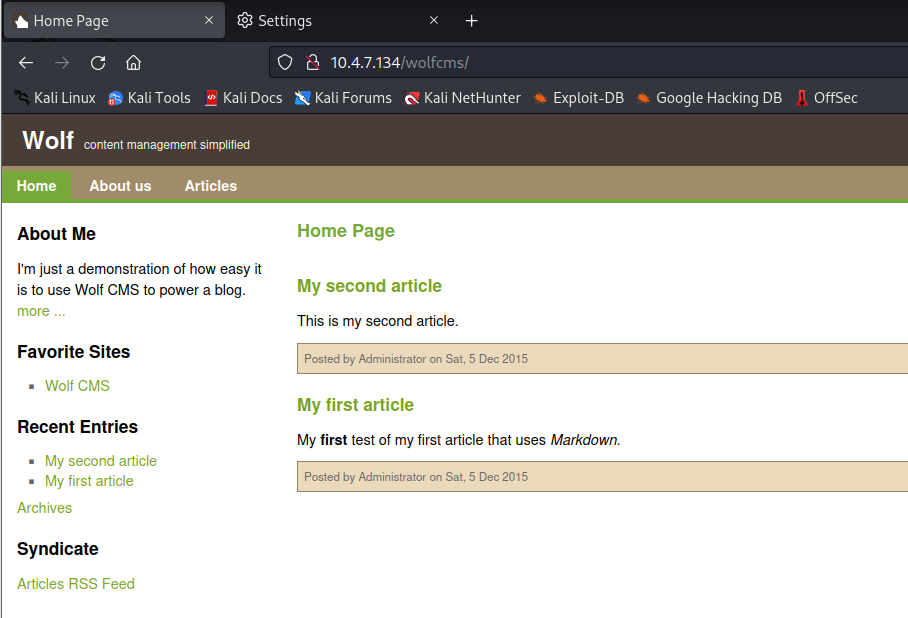Click the Home Page tab favicon
Image resolution: width=908 pixels, height=618 pixels.
click(x=21, y=21)
